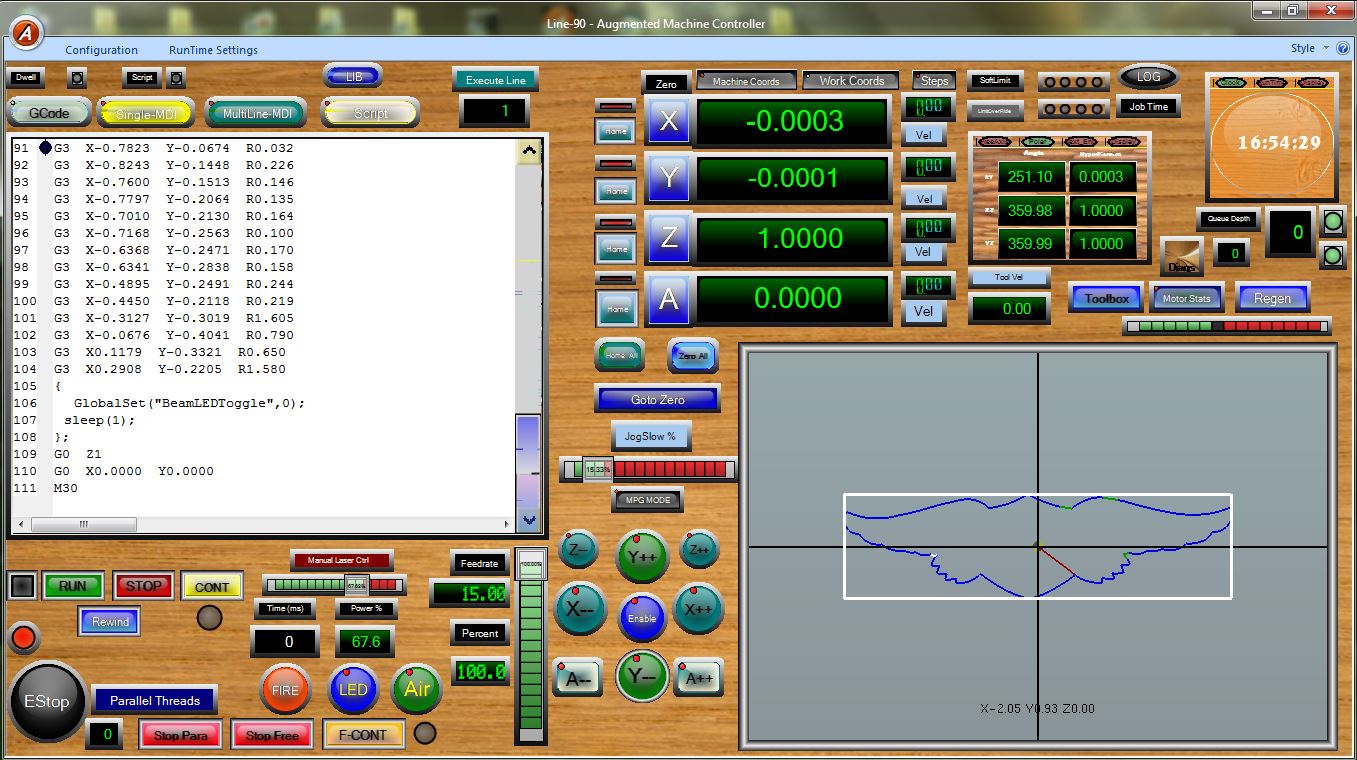
Task: Open the Diags panel icon
Action: [x=1181, y=257]
